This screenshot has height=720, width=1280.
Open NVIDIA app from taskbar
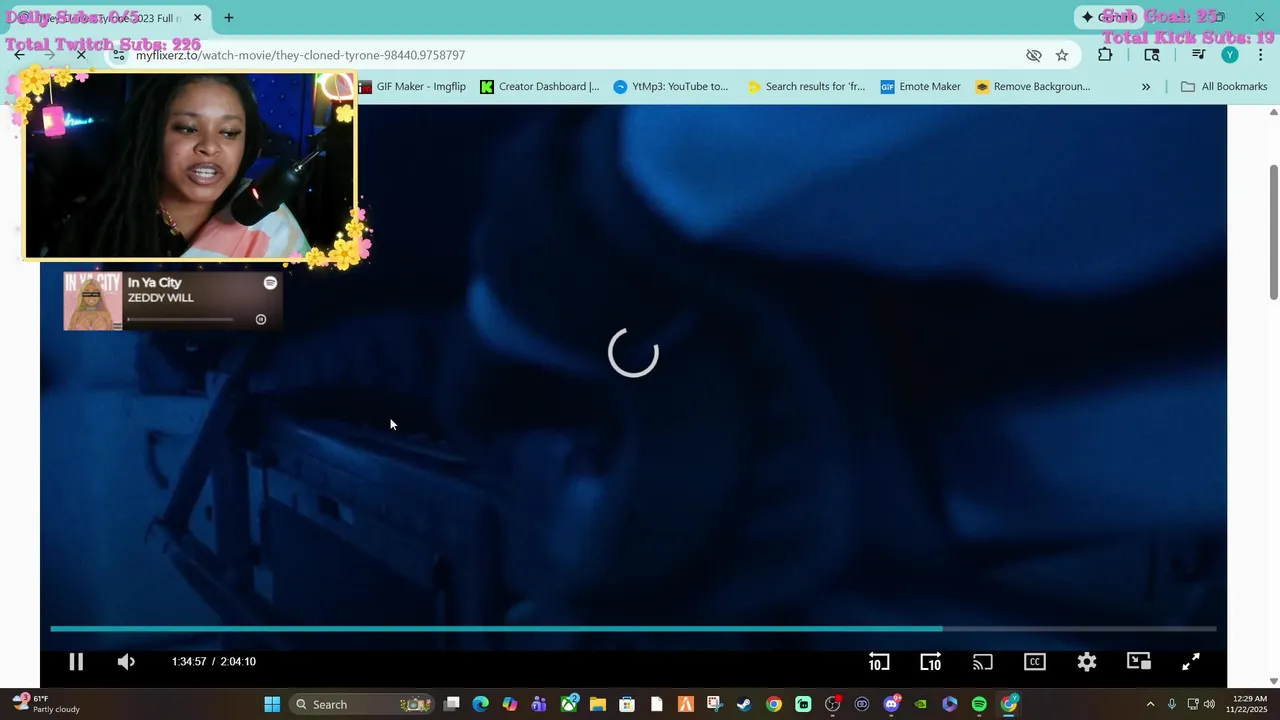(x=920, y=704)
